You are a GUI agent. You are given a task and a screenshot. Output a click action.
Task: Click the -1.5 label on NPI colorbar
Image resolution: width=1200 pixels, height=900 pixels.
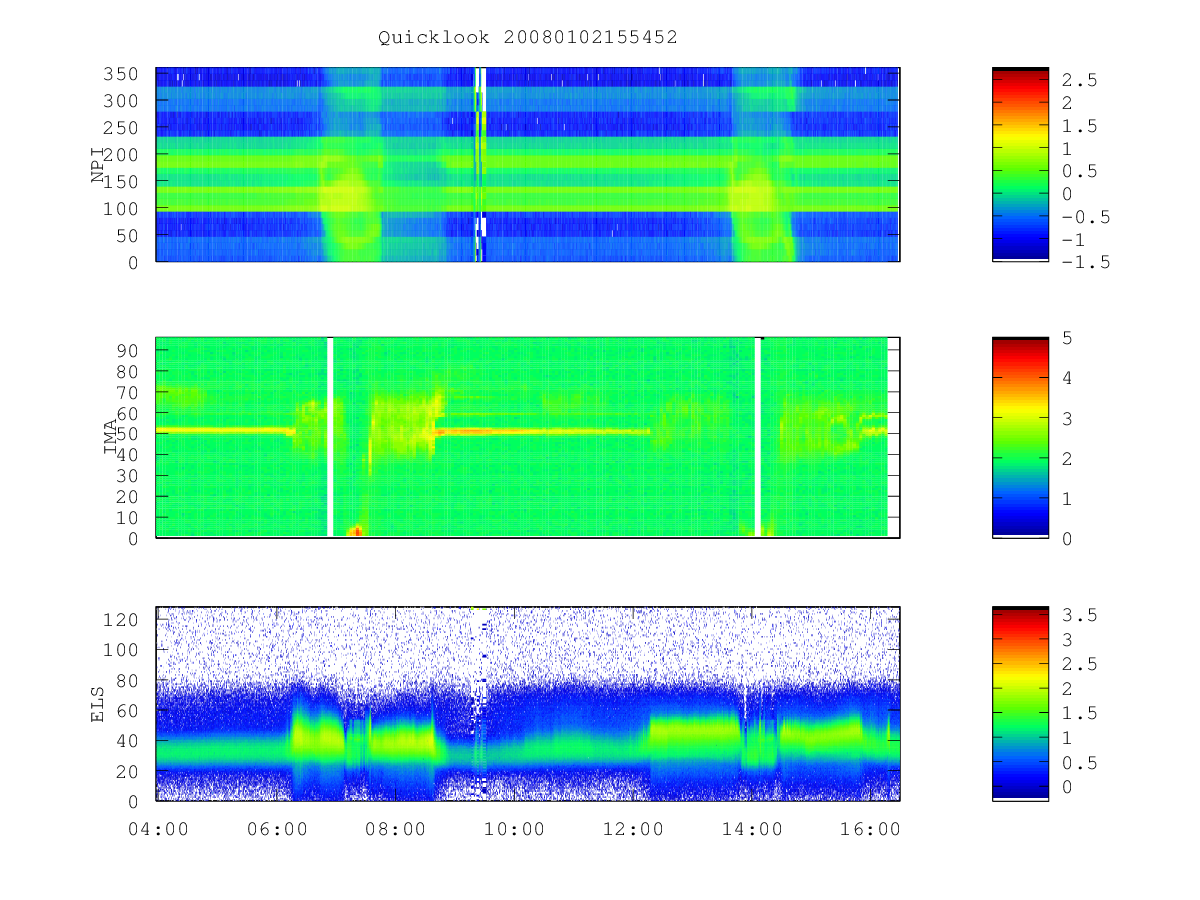coord(1085,262)
